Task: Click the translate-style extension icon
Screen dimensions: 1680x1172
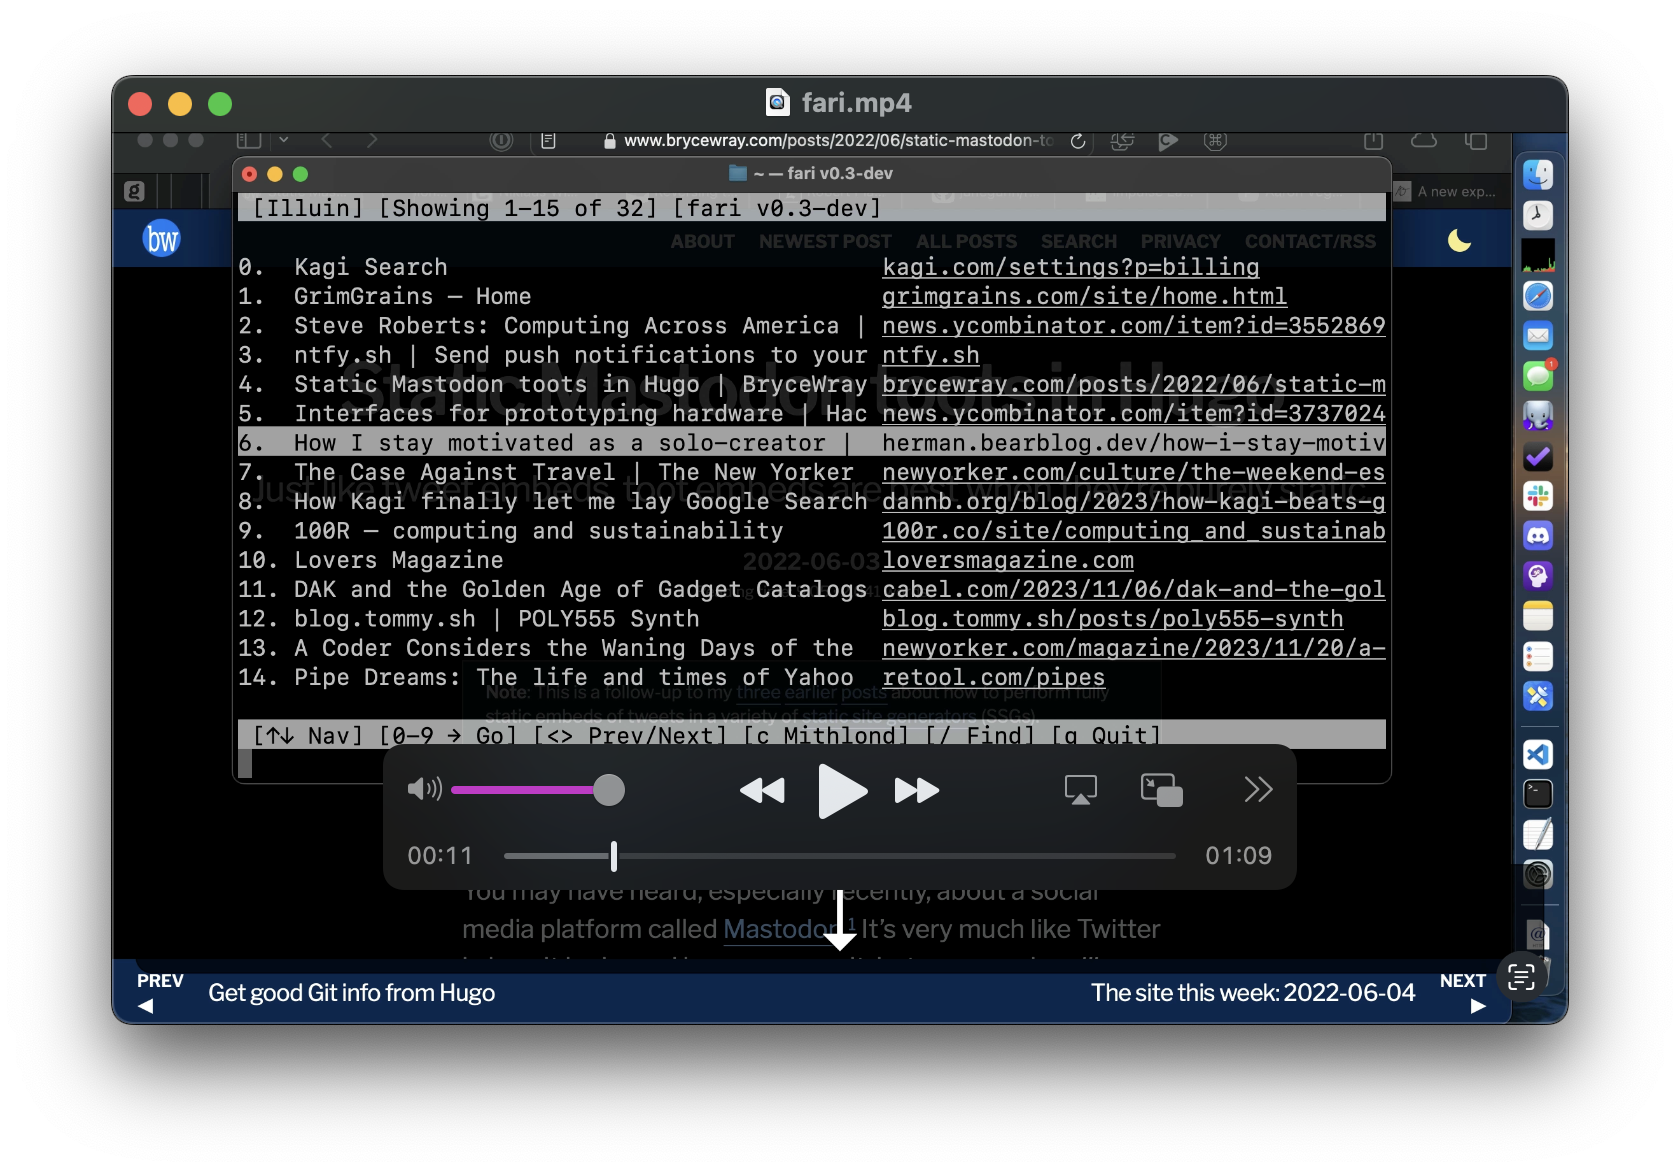Action: tap(1122, 141)
